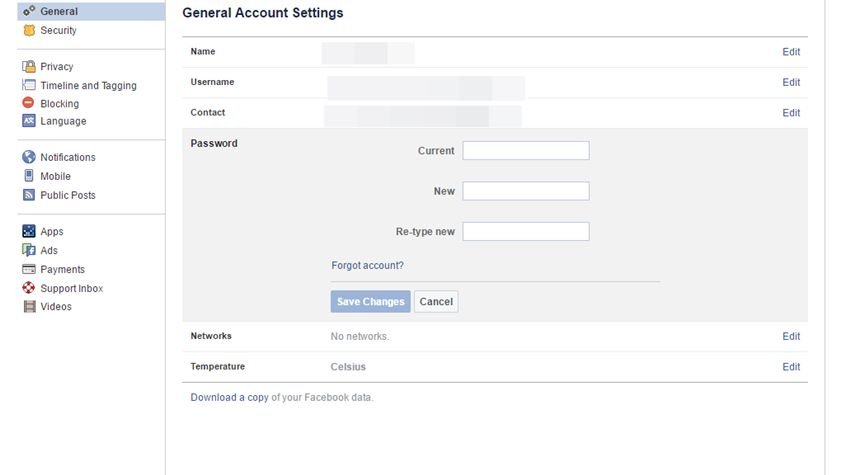Viewport: 850px width, 475px height.
Task: Edit the Temperature setting
Action: pos(791,367)
